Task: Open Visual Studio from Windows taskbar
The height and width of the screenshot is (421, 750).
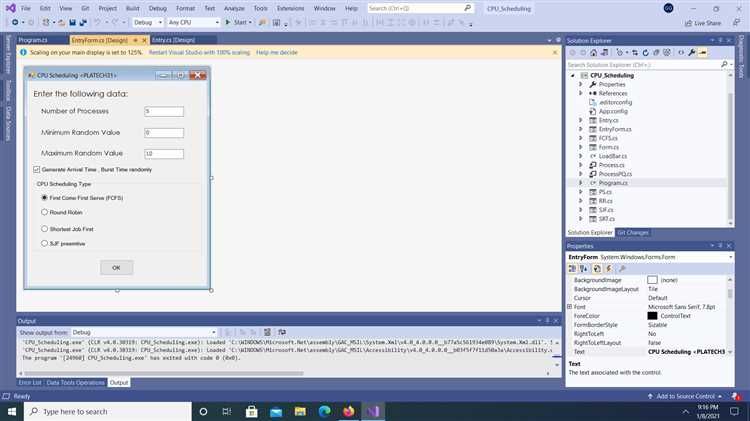Action: pos(373,411)
